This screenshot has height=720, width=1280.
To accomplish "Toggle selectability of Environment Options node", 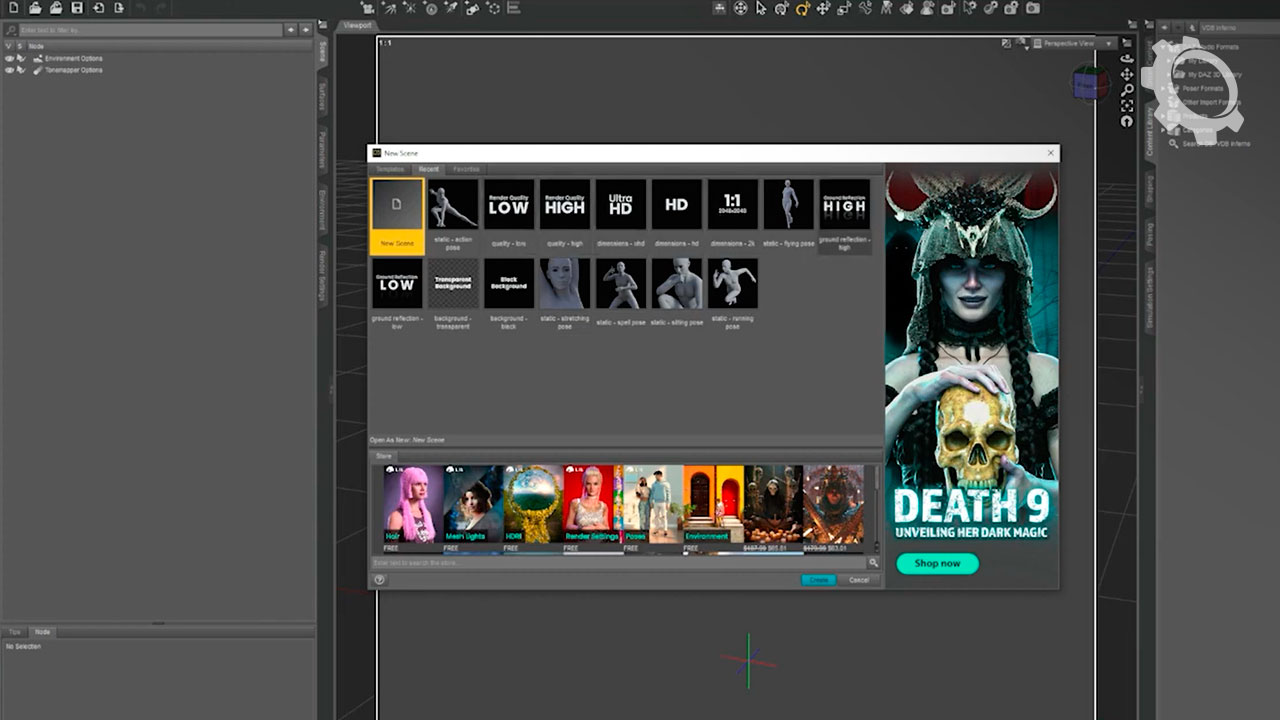I will pos(20,59).
